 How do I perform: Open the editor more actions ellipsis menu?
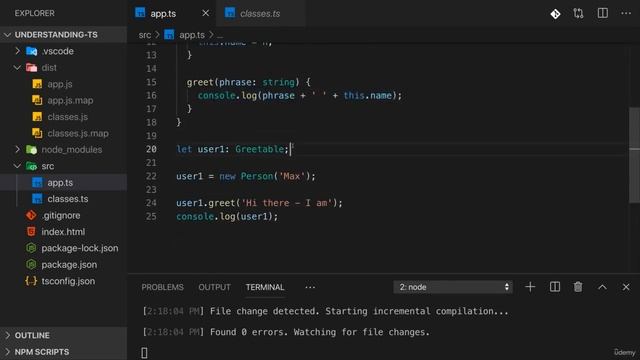626,13
